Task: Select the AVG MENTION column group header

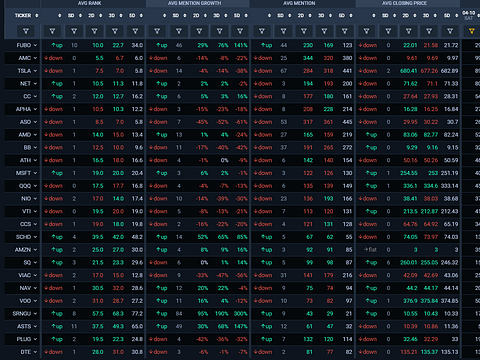Action: tap(299, 3)
